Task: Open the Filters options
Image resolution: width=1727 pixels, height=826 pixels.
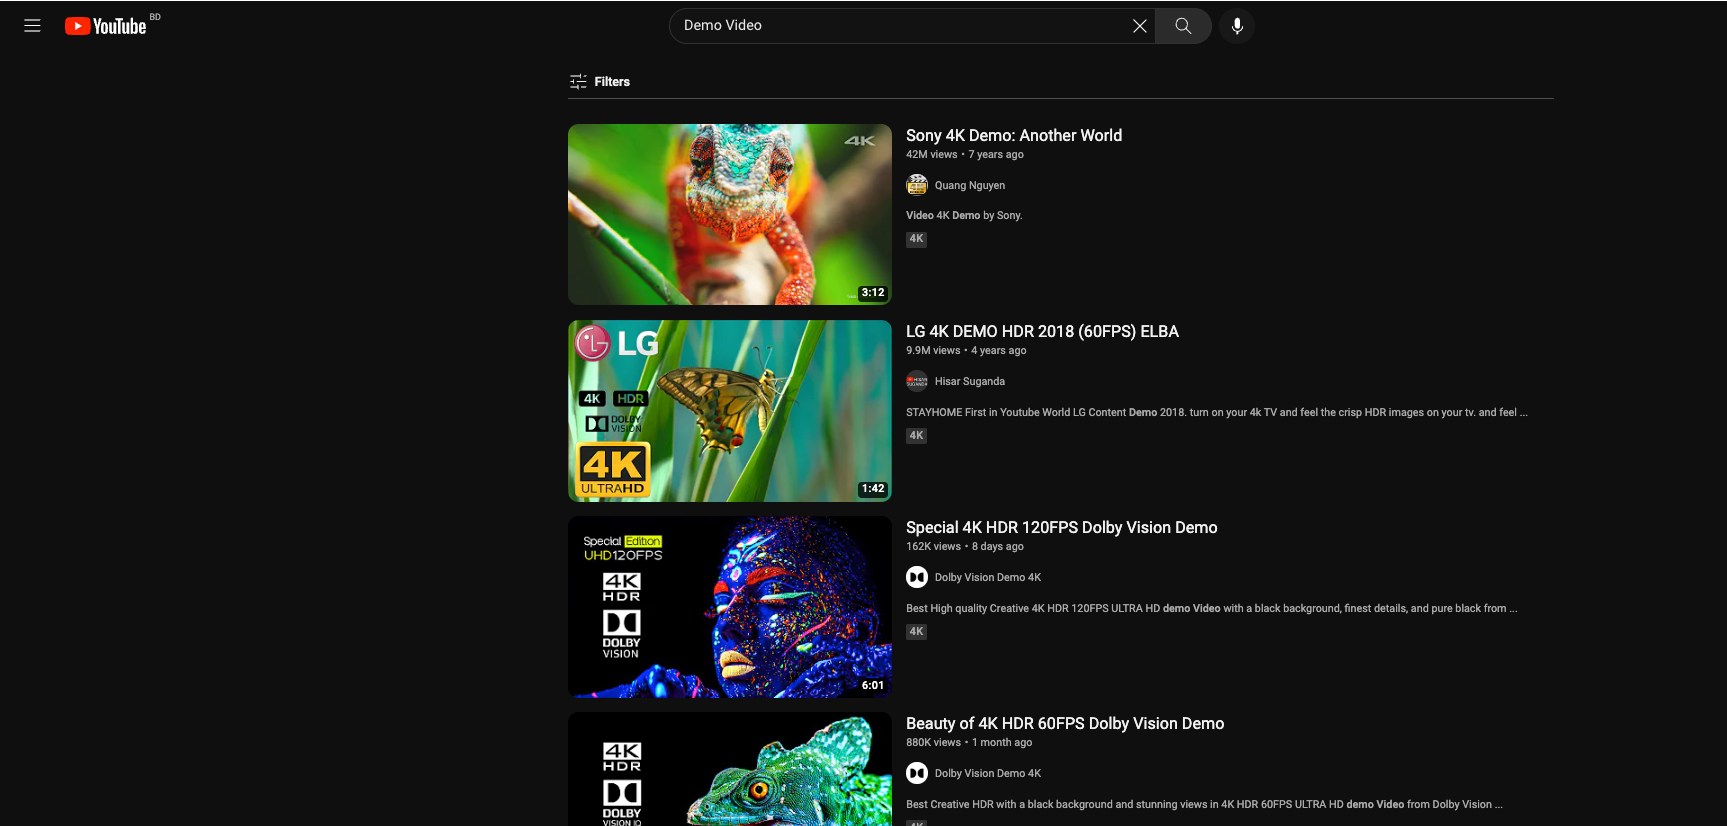Action: click(600, 82)
